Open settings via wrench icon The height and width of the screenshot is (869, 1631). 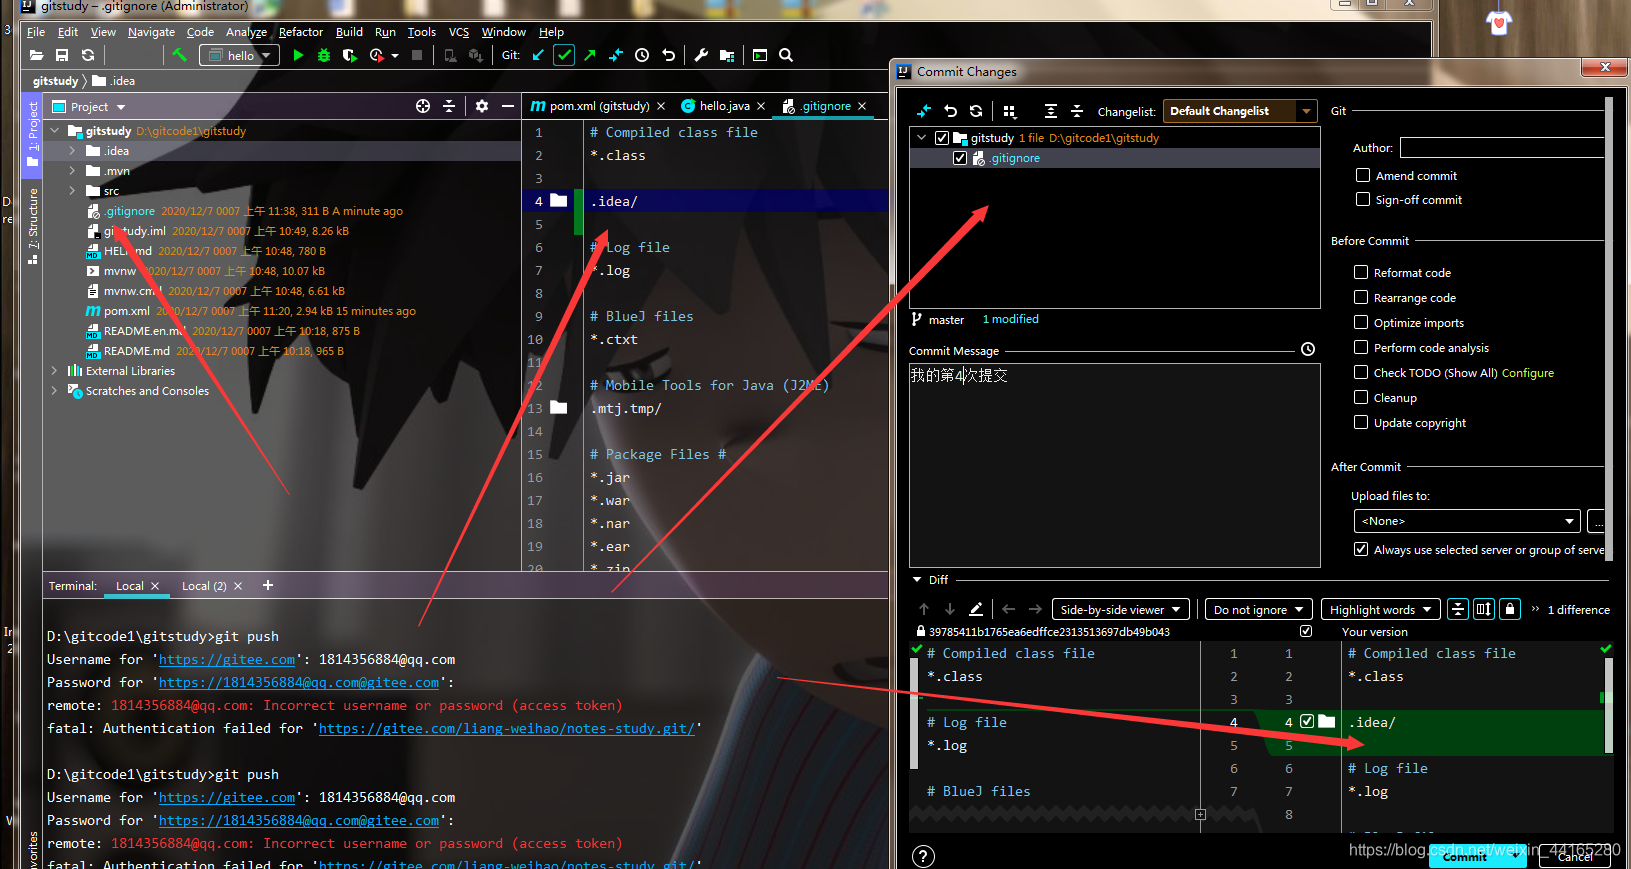point(701,55)
